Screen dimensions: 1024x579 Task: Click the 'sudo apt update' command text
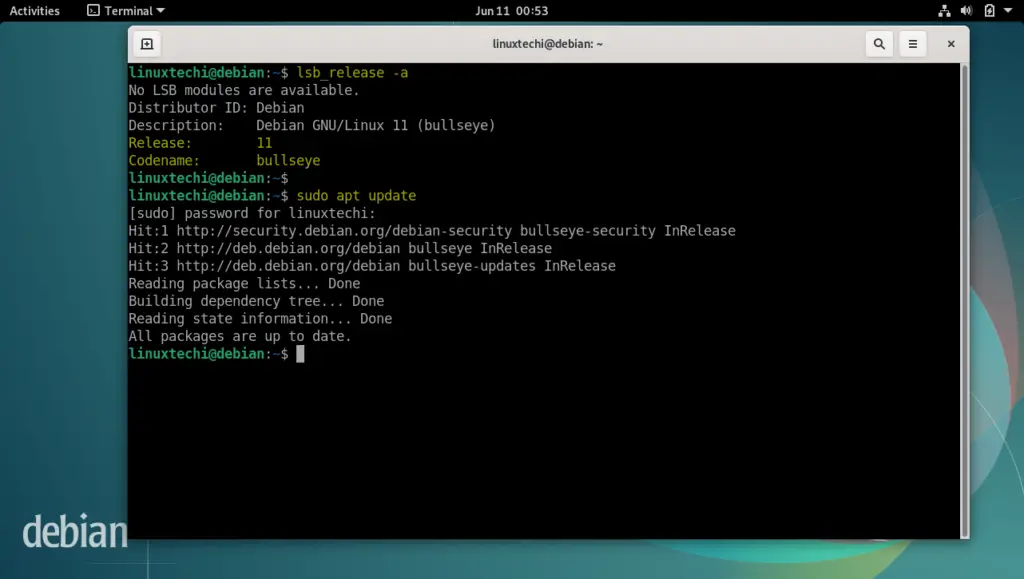pyautogui.click(x=356, y=196)
